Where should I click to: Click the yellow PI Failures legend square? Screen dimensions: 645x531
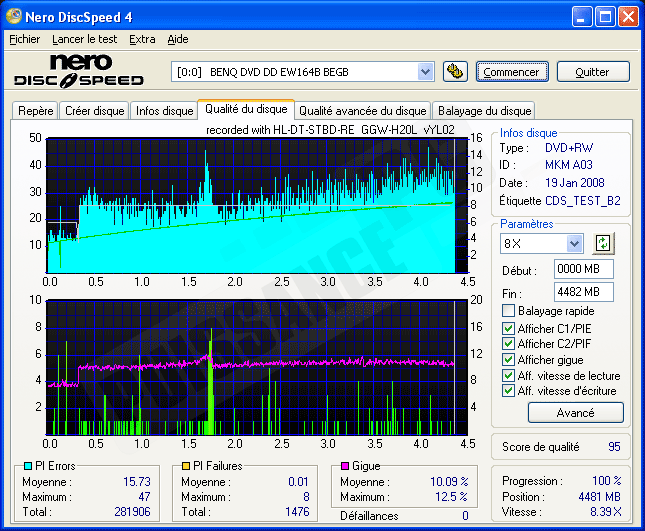(x=188, y=466)
